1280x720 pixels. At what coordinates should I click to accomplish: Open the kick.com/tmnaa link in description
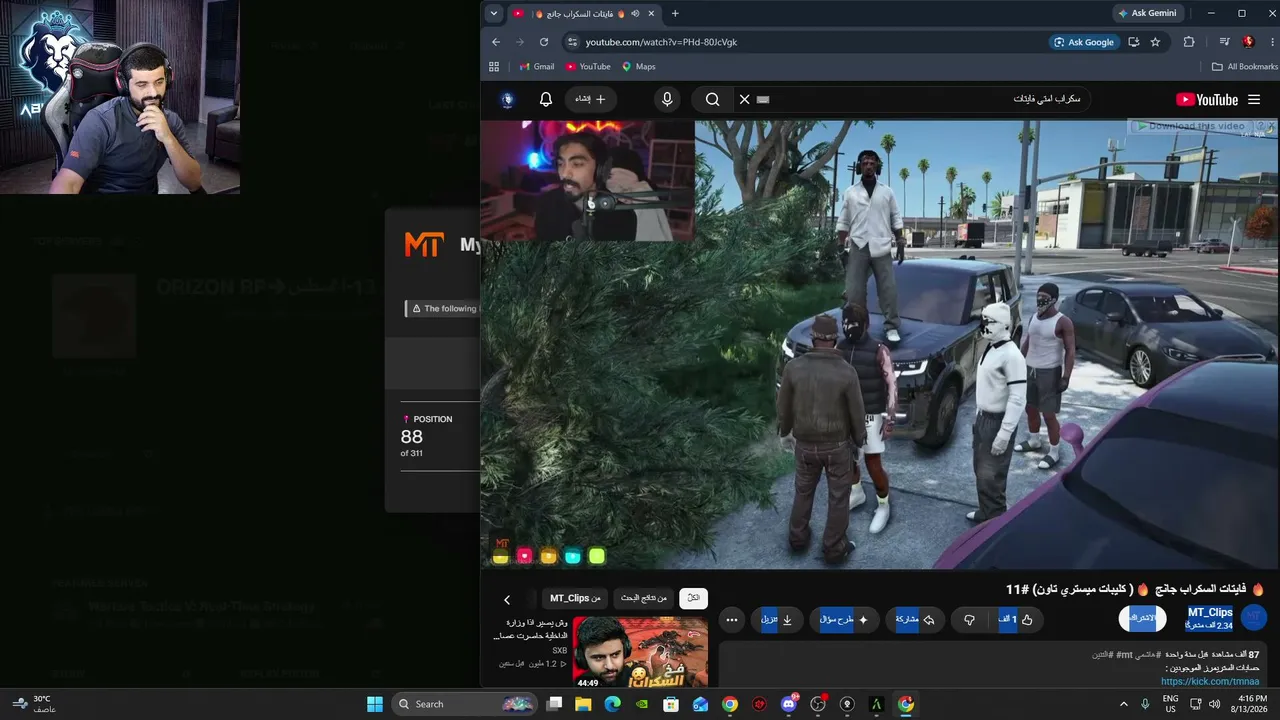(1210, 682)
